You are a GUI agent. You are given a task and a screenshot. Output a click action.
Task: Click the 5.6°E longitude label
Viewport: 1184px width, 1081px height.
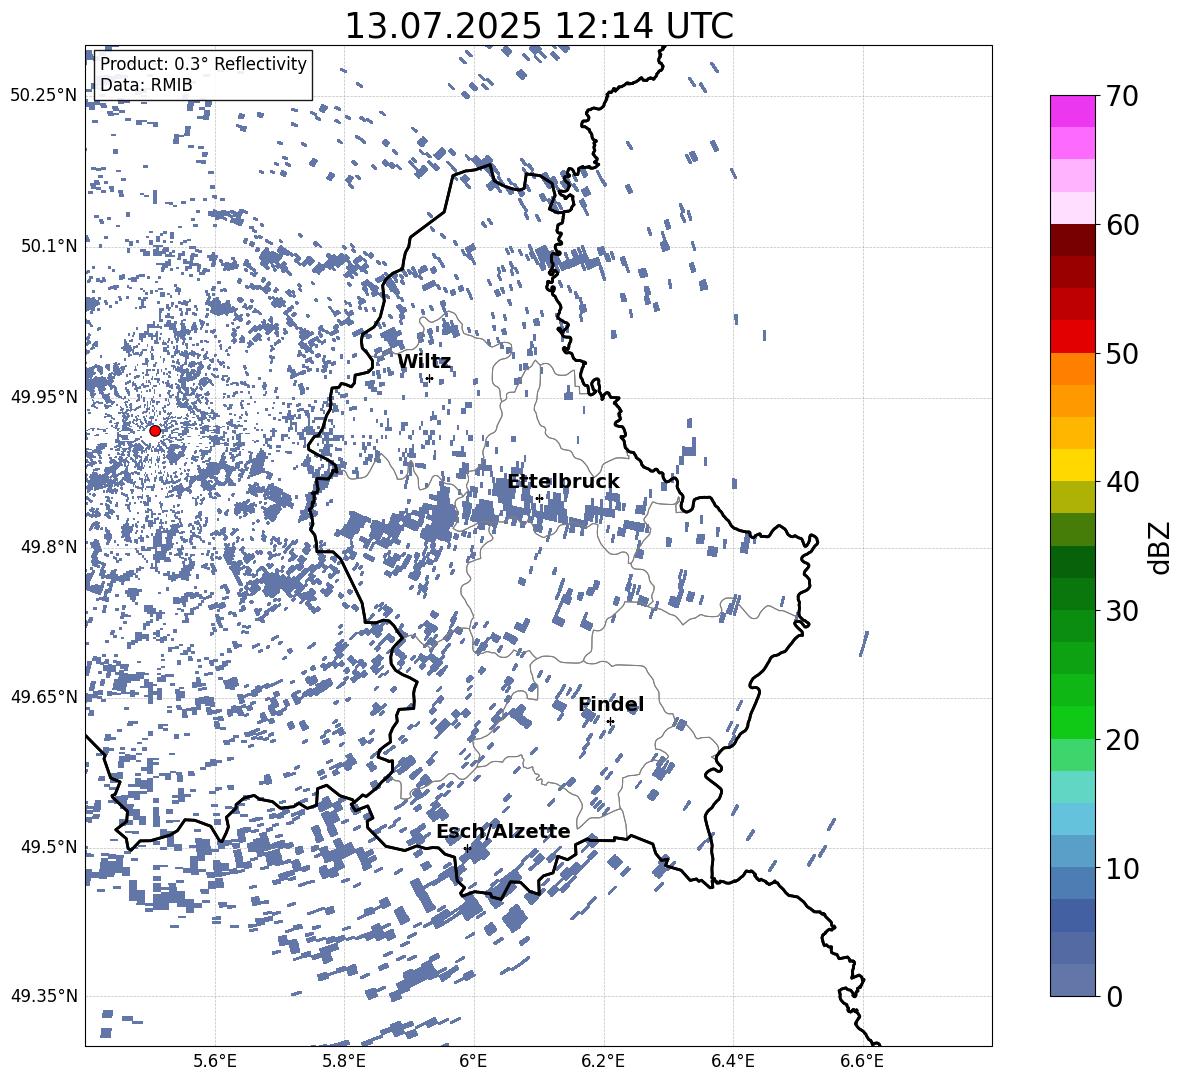coord(215,1061)
